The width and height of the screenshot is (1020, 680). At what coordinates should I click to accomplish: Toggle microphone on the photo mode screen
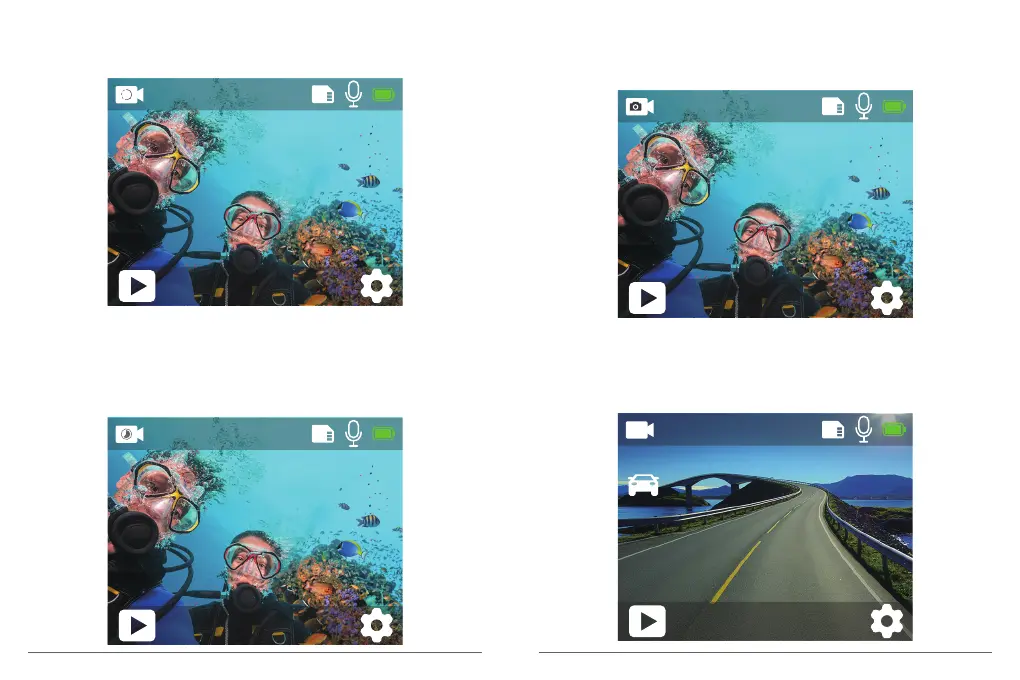point(864,106)
